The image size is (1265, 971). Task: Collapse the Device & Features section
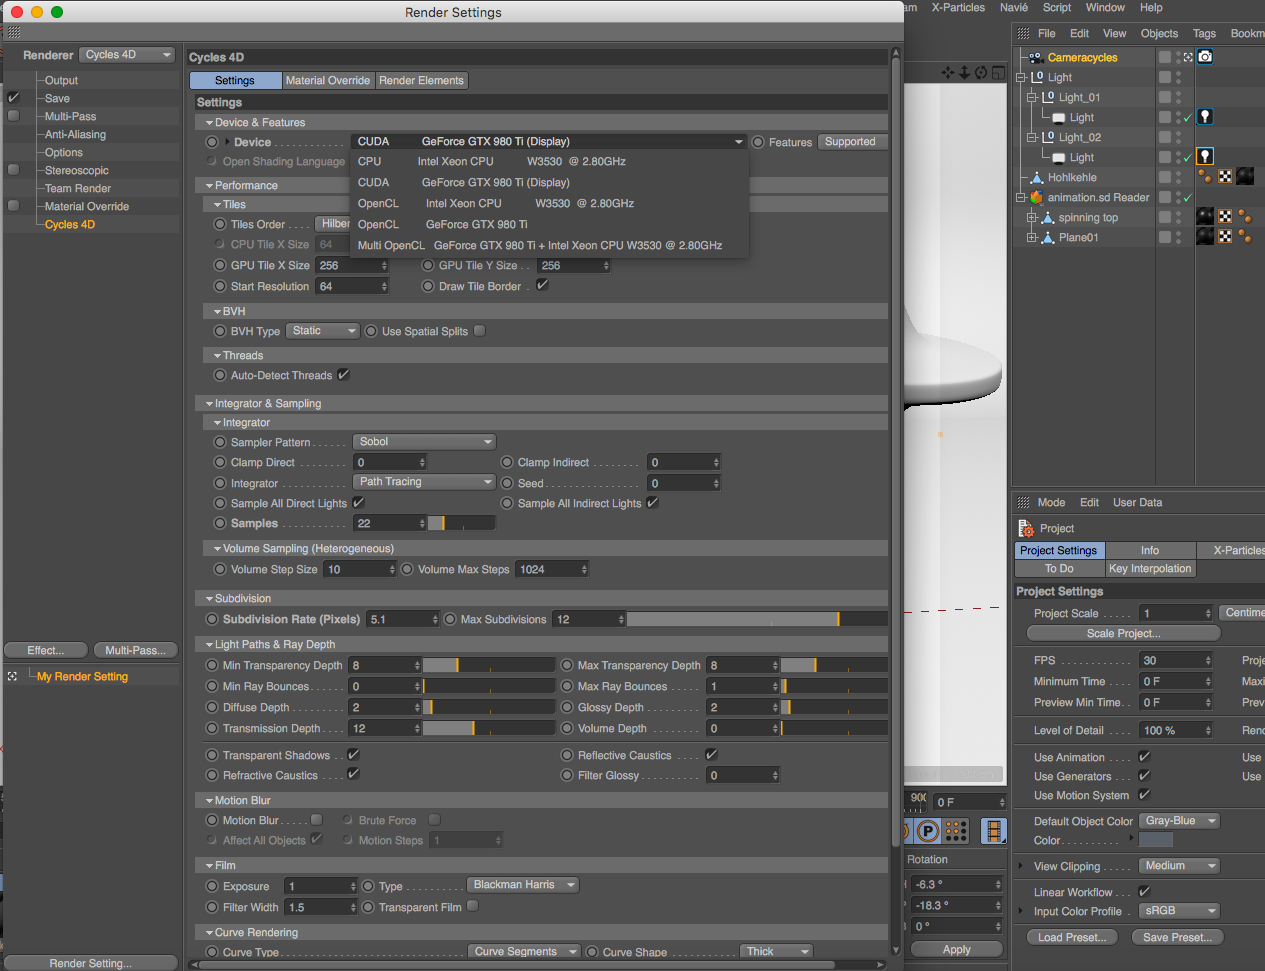pyautogui.click(x=209, y=123)
